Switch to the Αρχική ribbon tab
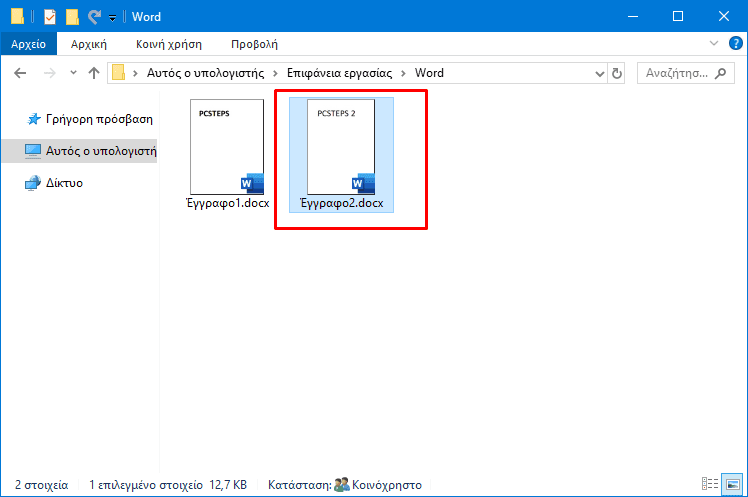This screenshot has height=497, width=748. click(x=89, y=44)
